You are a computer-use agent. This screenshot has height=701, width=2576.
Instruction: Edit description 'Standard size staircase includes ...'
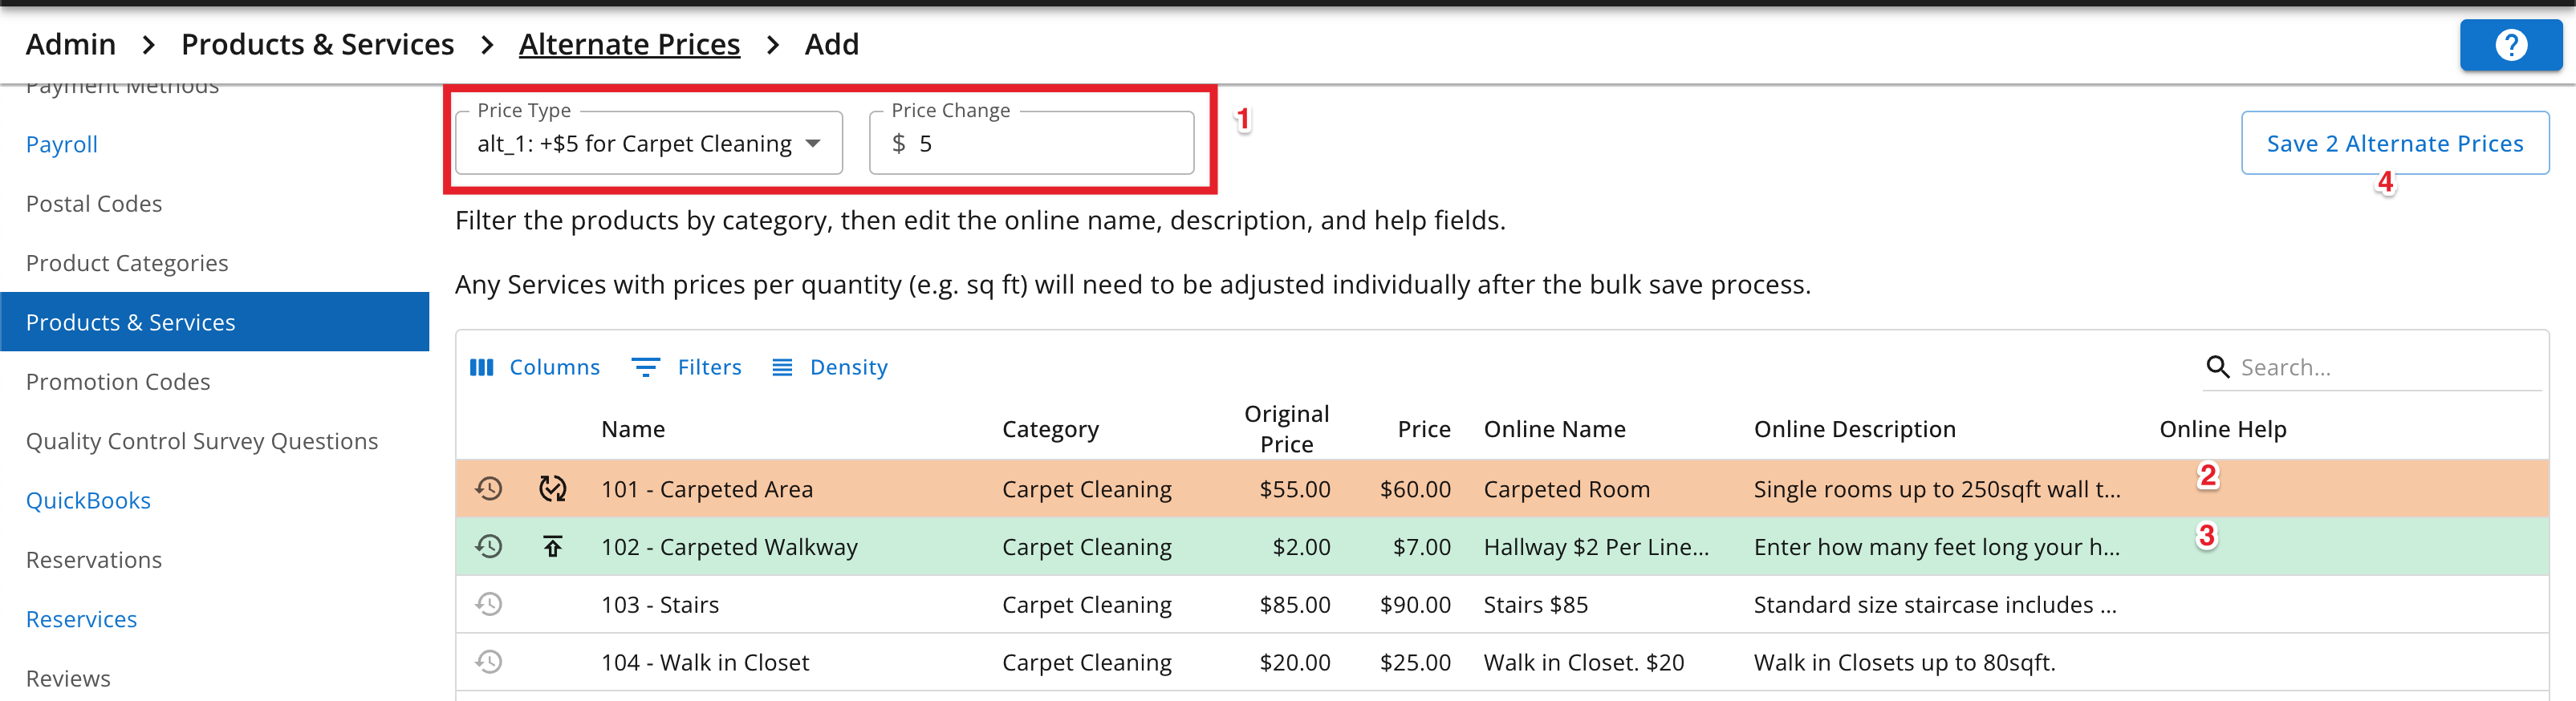[1935, 605]
